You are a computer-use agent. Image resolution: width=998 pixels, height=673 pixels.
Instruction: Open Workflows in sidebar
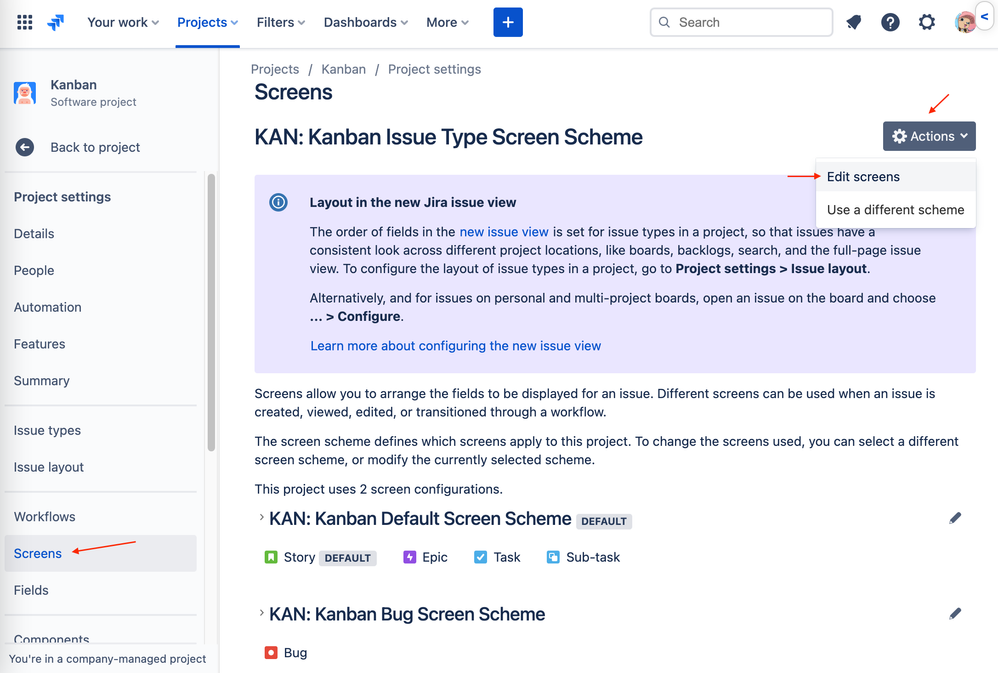[45, 517]
